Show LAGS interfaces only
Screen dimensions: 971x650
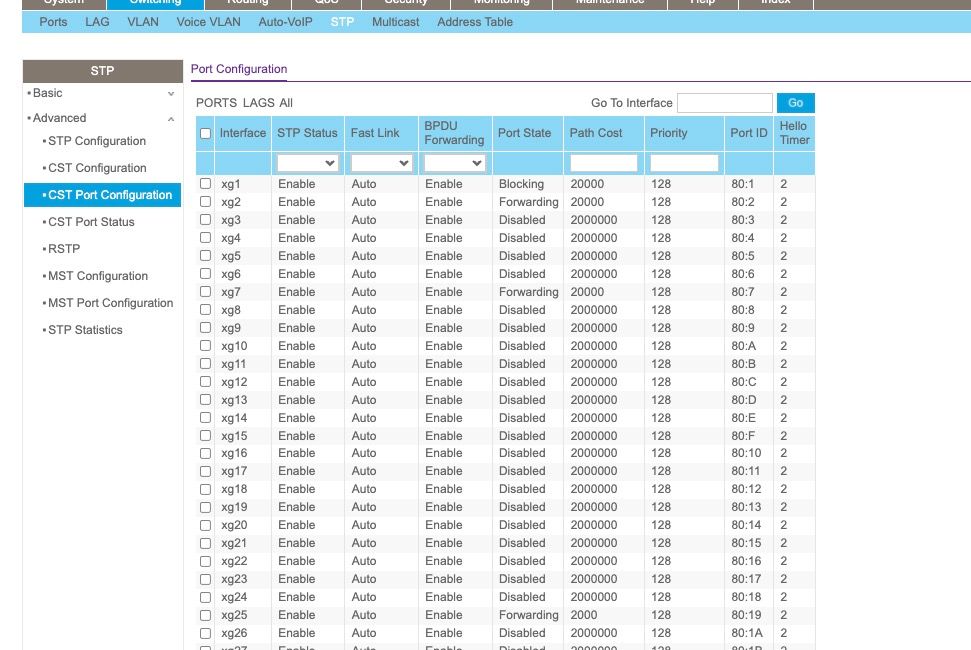[x=259, y=103]
